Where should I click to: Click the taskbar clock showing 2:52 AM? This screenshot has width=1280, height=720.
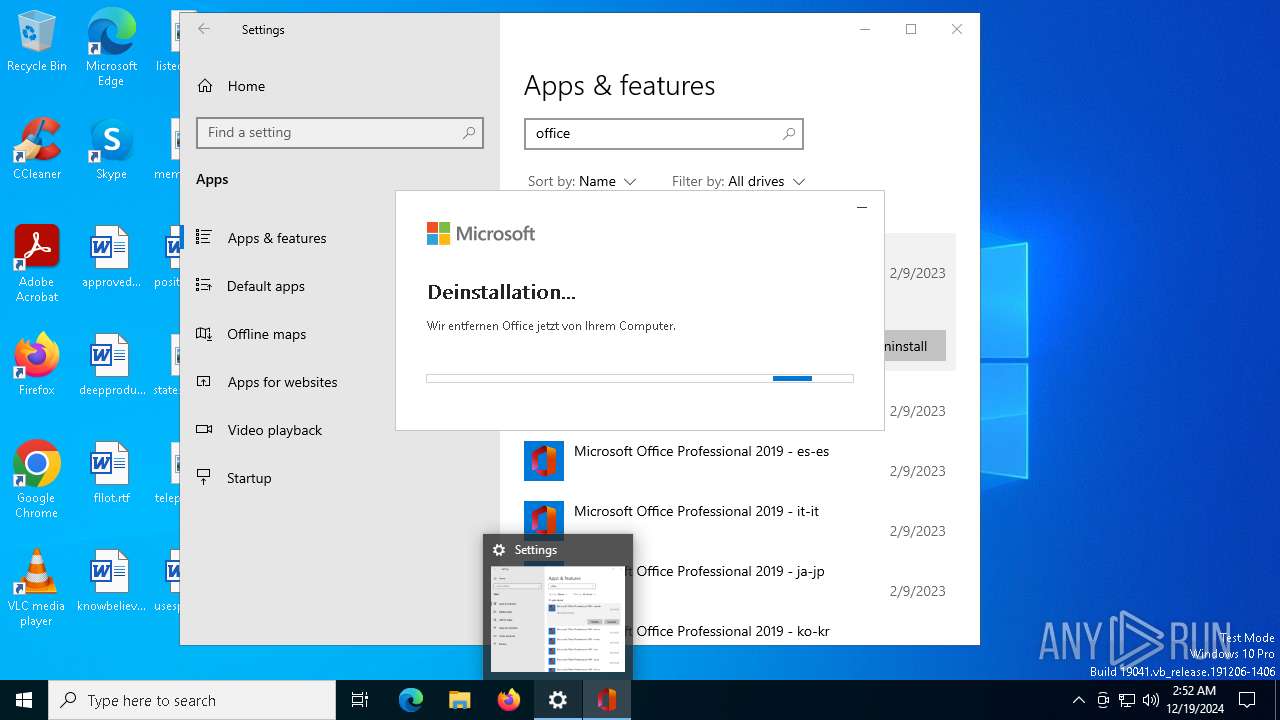click(1194, 700)
